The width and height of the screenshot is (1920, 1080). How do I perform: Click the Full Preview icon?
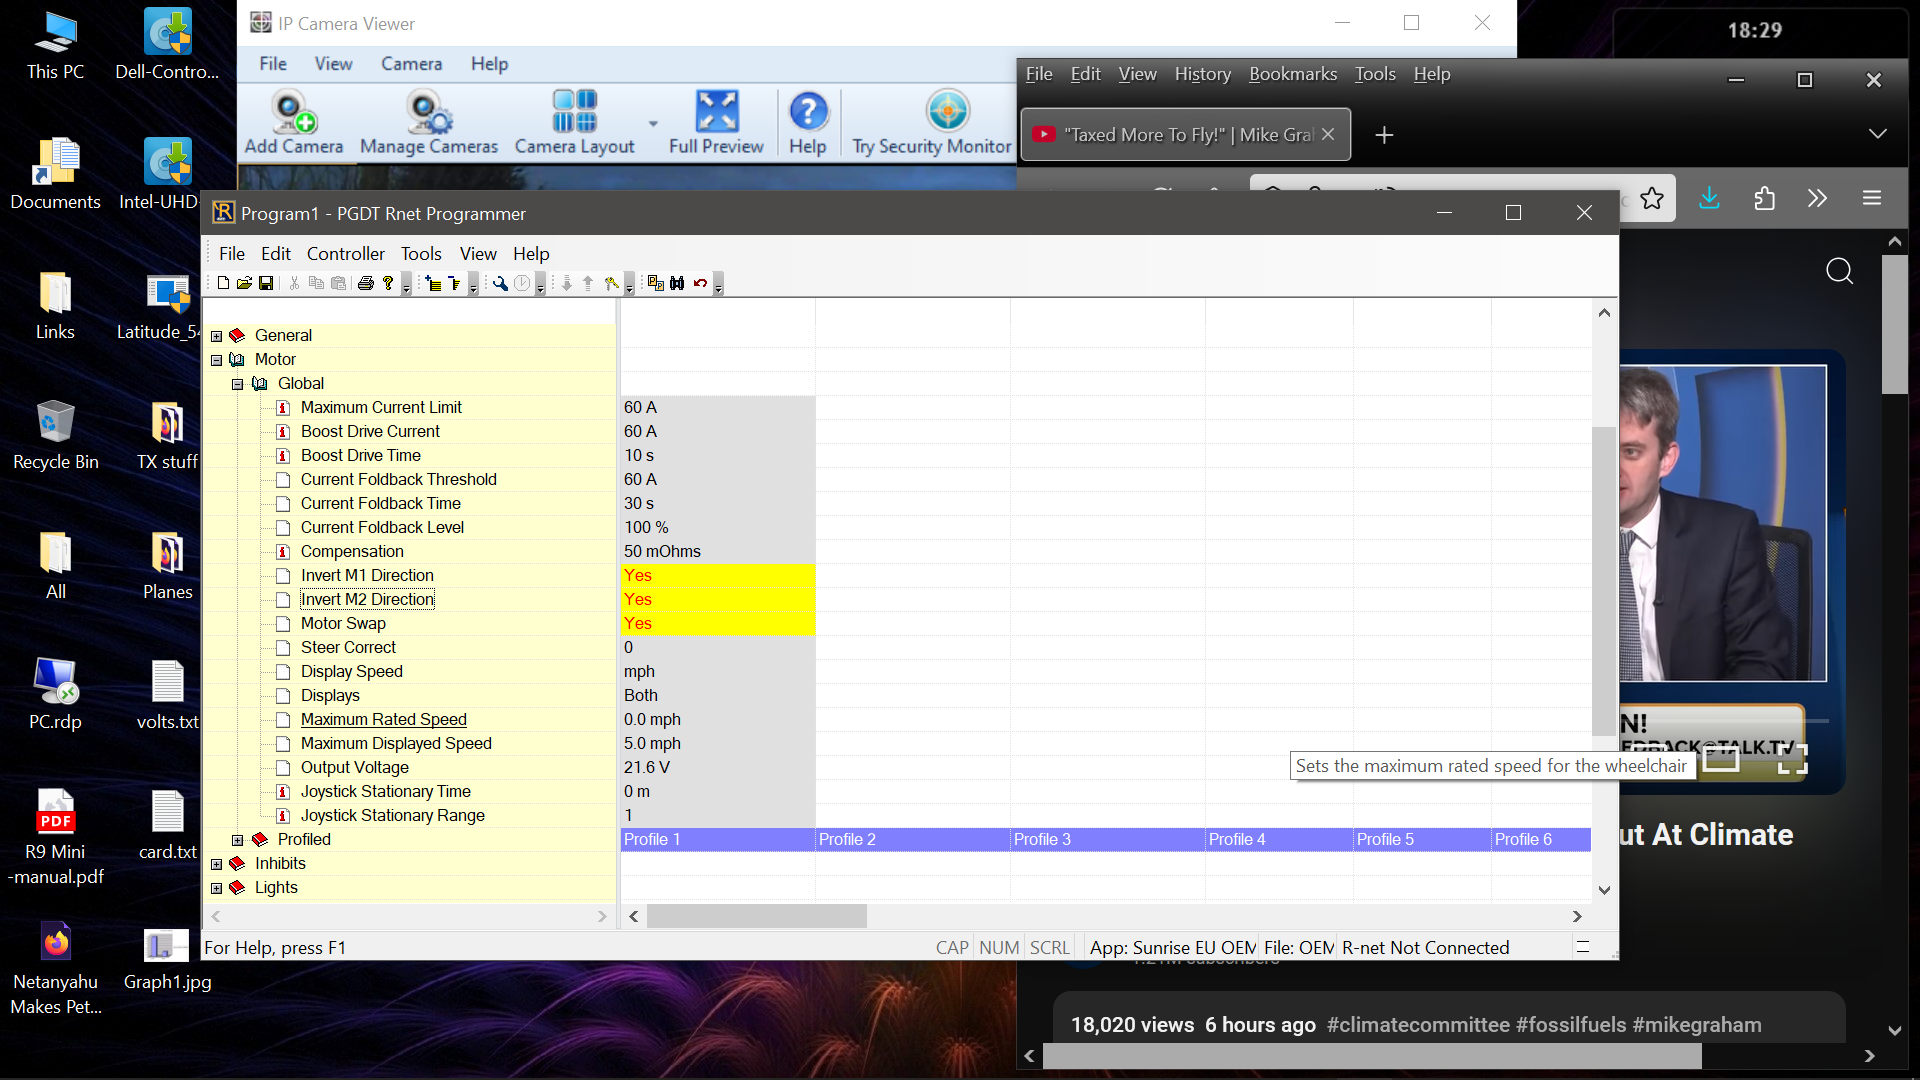point(716,122)
